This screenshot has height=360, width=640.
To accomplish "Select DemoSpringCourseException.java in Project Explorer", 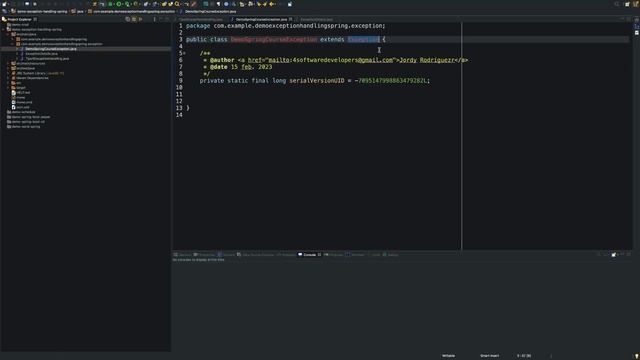I will 51,49.
